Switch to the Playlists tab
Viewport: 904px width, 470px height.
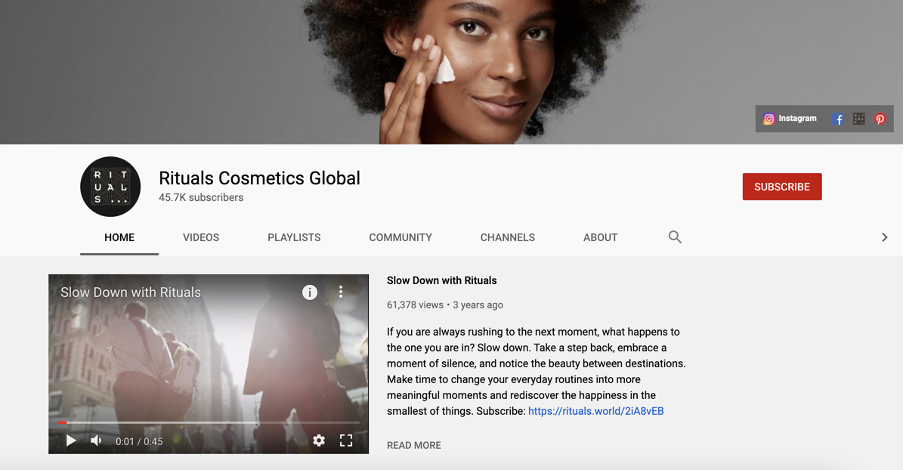point(294,237)
